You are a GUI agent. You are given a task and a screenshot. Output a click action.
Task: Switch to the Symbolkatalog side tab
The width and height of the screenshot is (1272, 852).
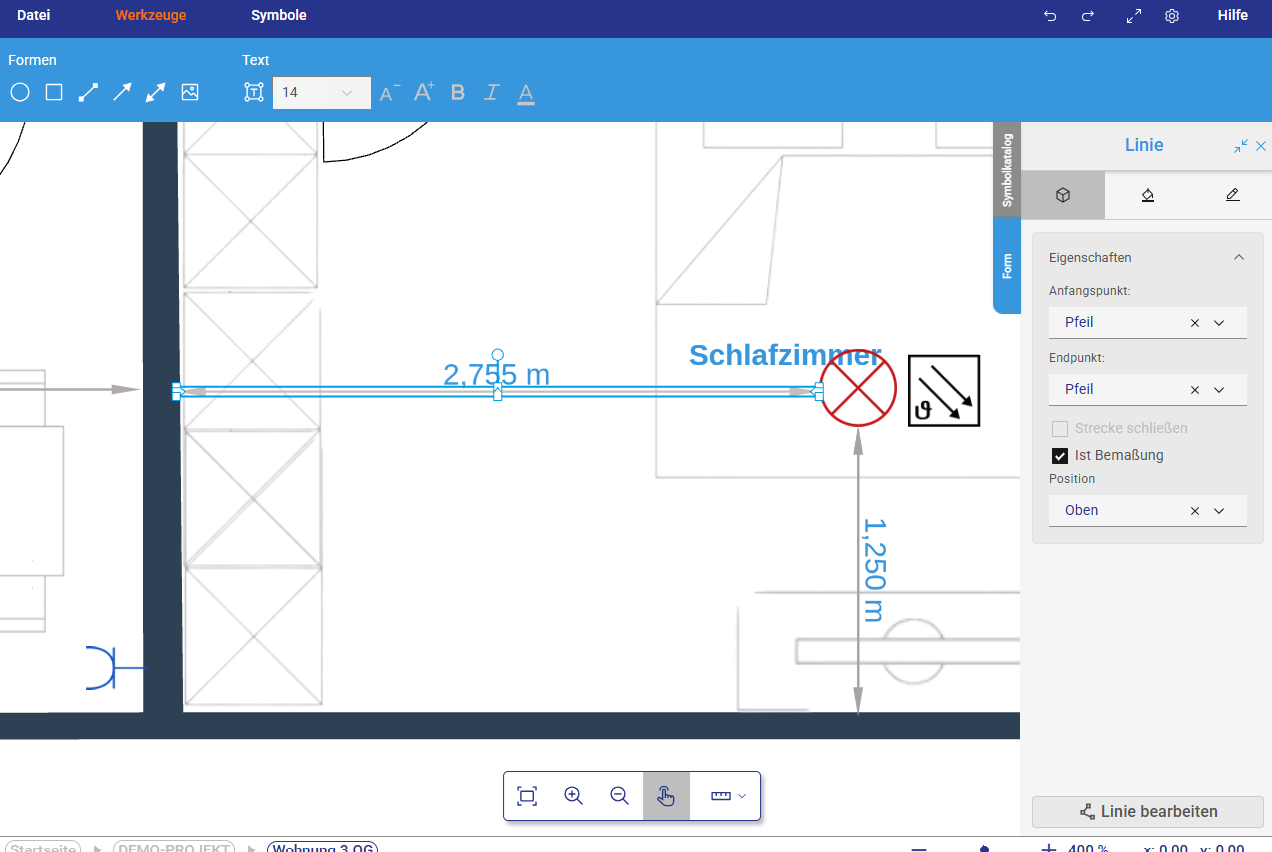(1007, 170)
